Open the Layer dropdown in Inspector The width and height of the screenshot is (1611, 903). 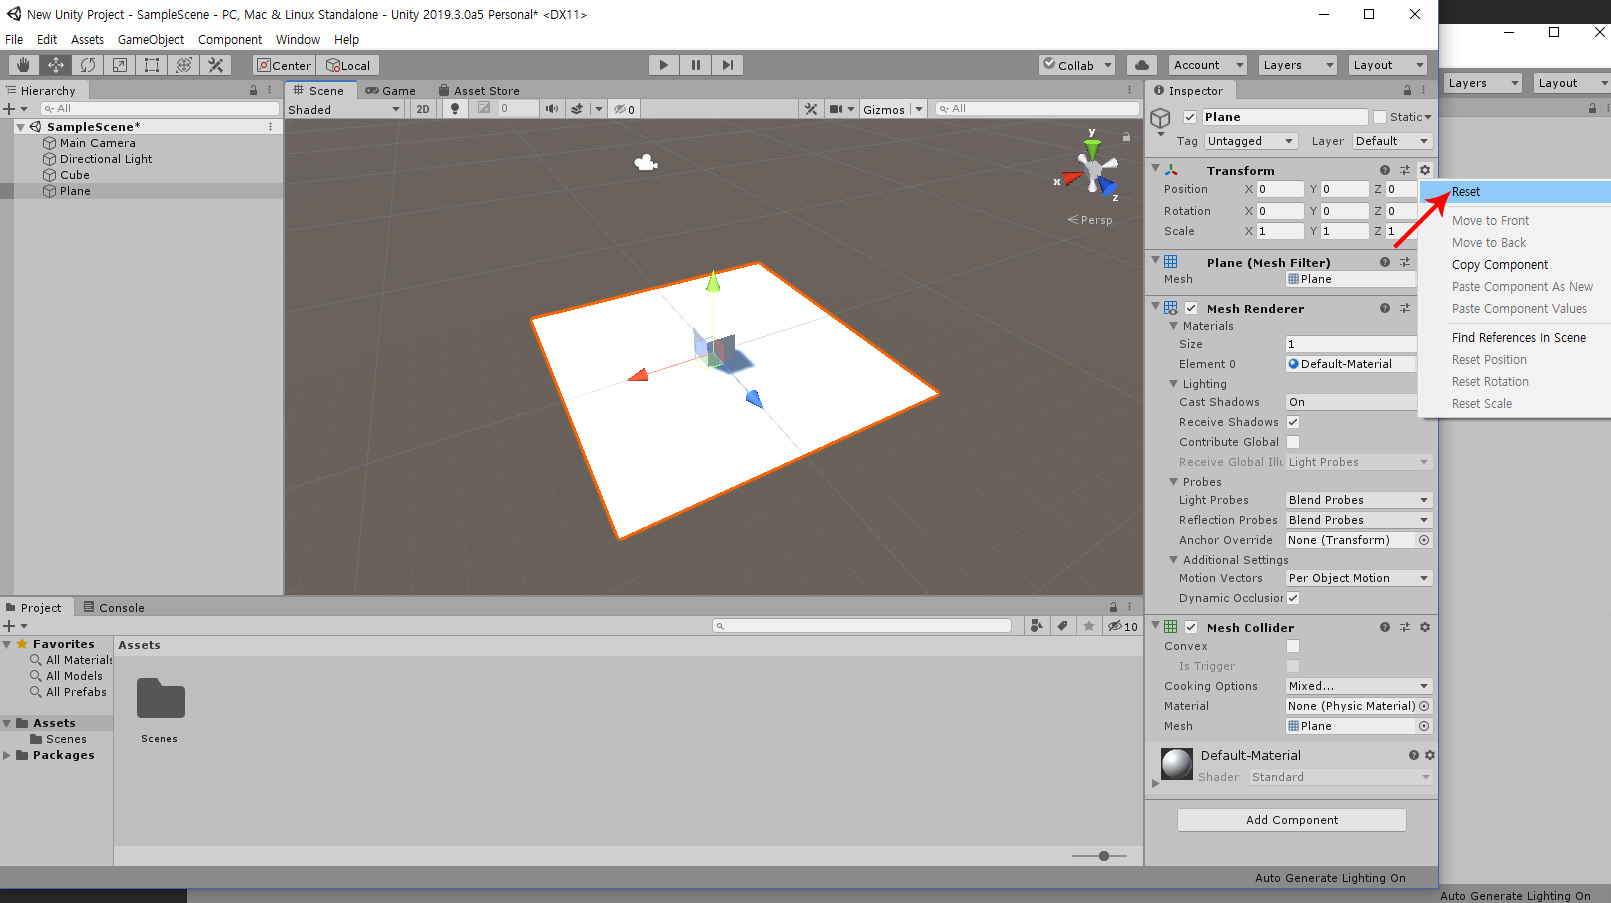[1392, 141]
